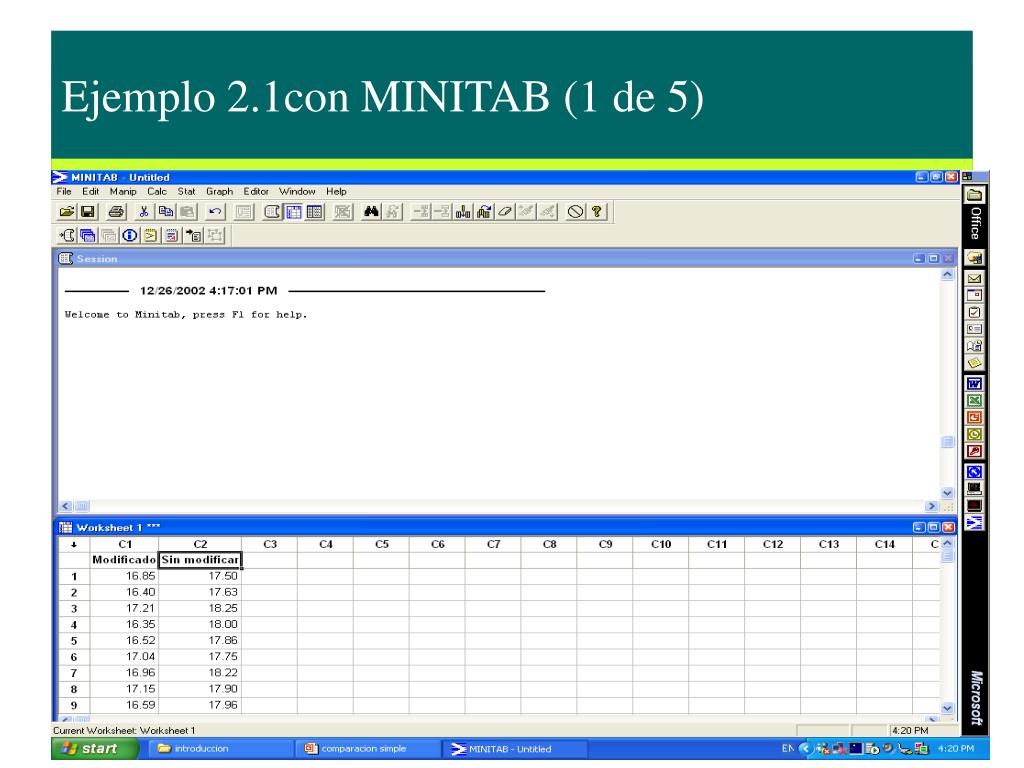Click the arrow-to-sheet icon in second toolbar

pos(193,235)
